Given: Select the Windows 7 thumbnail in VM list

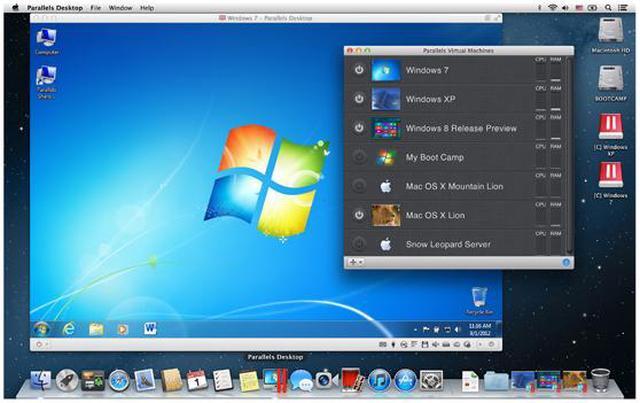Looking at the screenshot, I should (x=386, y=70).
